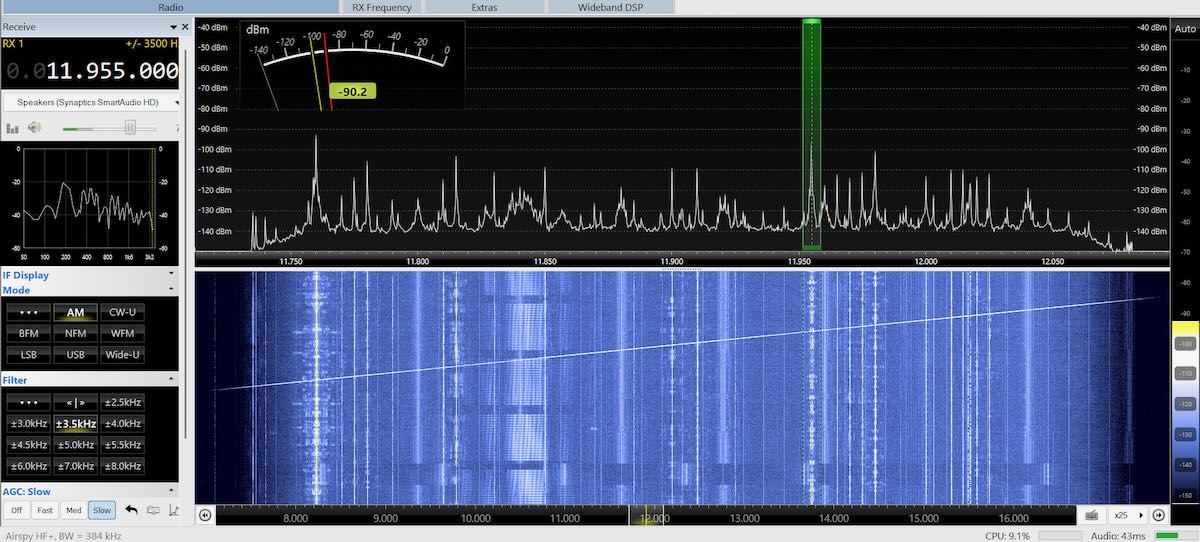This screenshot has width=1200, height=542.
Task: Mute audio with the speaker icon
Action: click(34, 127)
